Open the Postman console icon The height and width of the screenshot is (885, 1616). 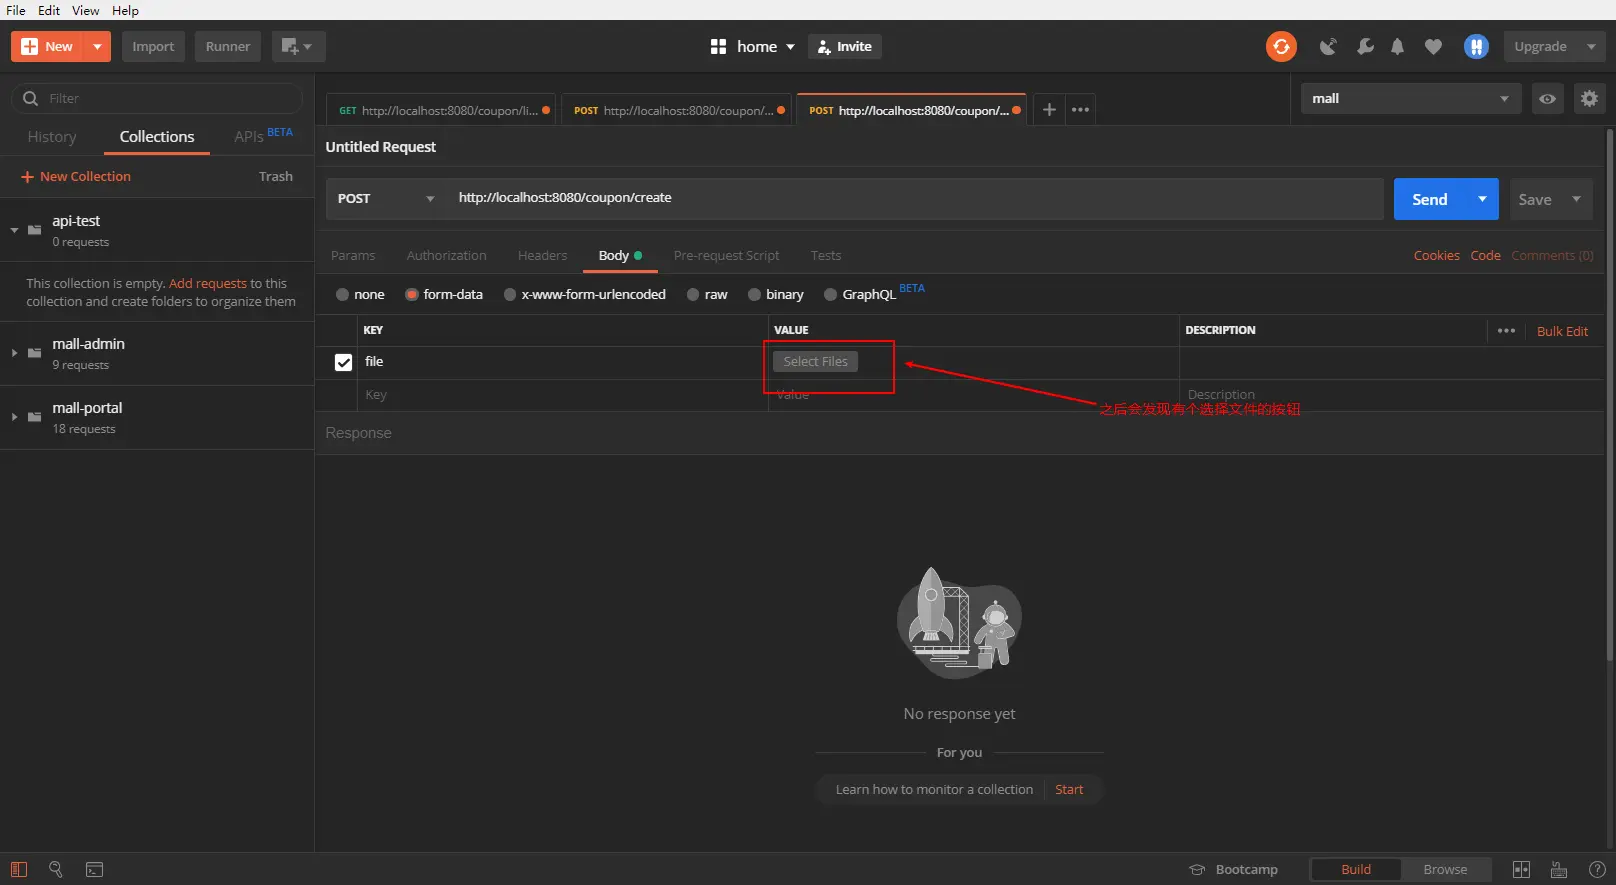click(94, 869)
